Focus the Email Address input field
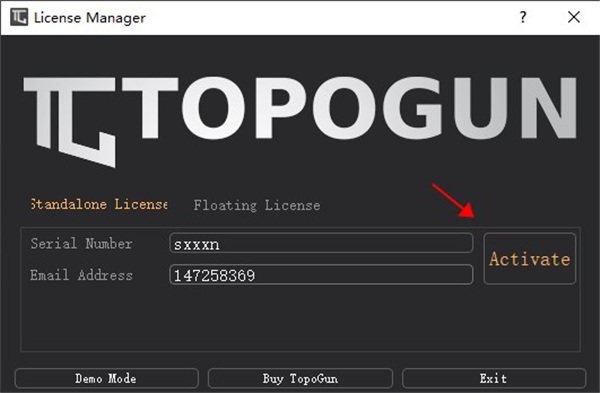This screenshot has width=600, height=393. pyautogui.click(x=321, y=274)
